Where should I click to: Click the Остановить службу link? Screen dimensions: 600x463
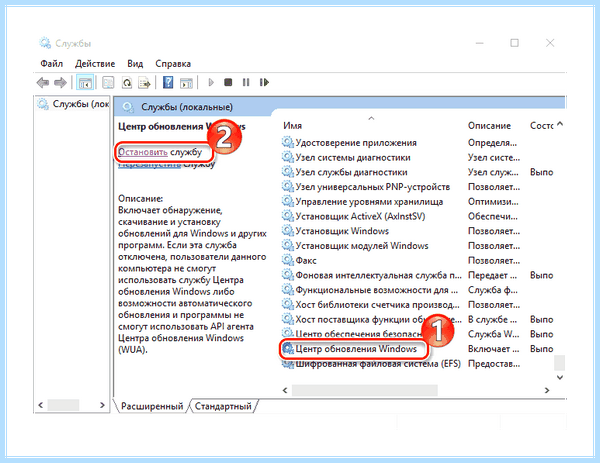[x=160, y=152]
